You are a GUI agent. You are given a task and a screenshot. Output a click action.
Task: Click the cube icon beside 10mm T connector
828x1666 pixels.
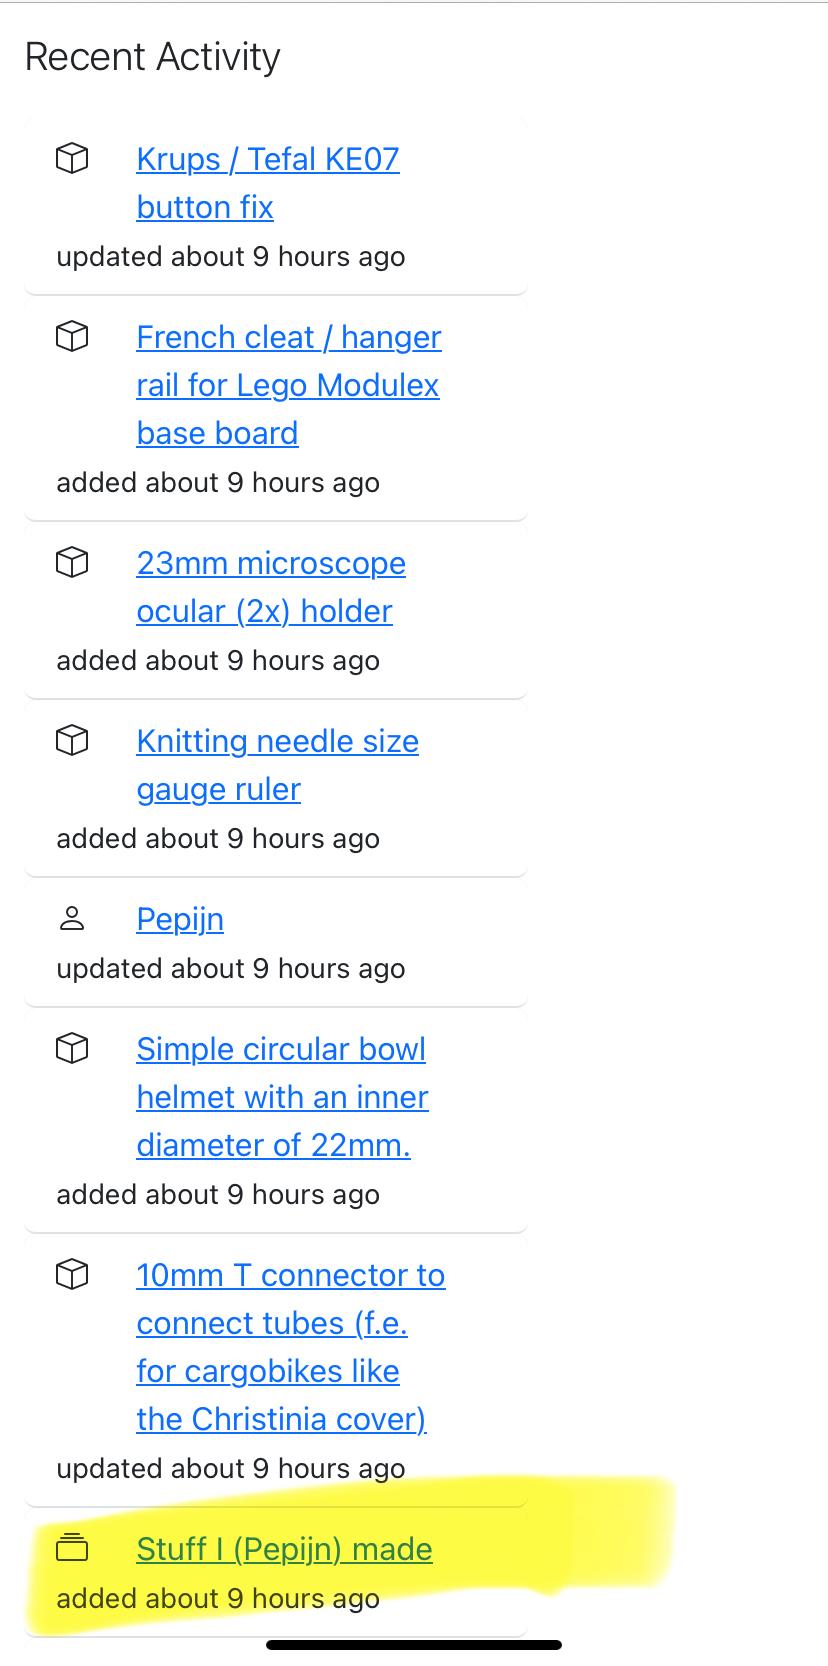(72, 1275)
